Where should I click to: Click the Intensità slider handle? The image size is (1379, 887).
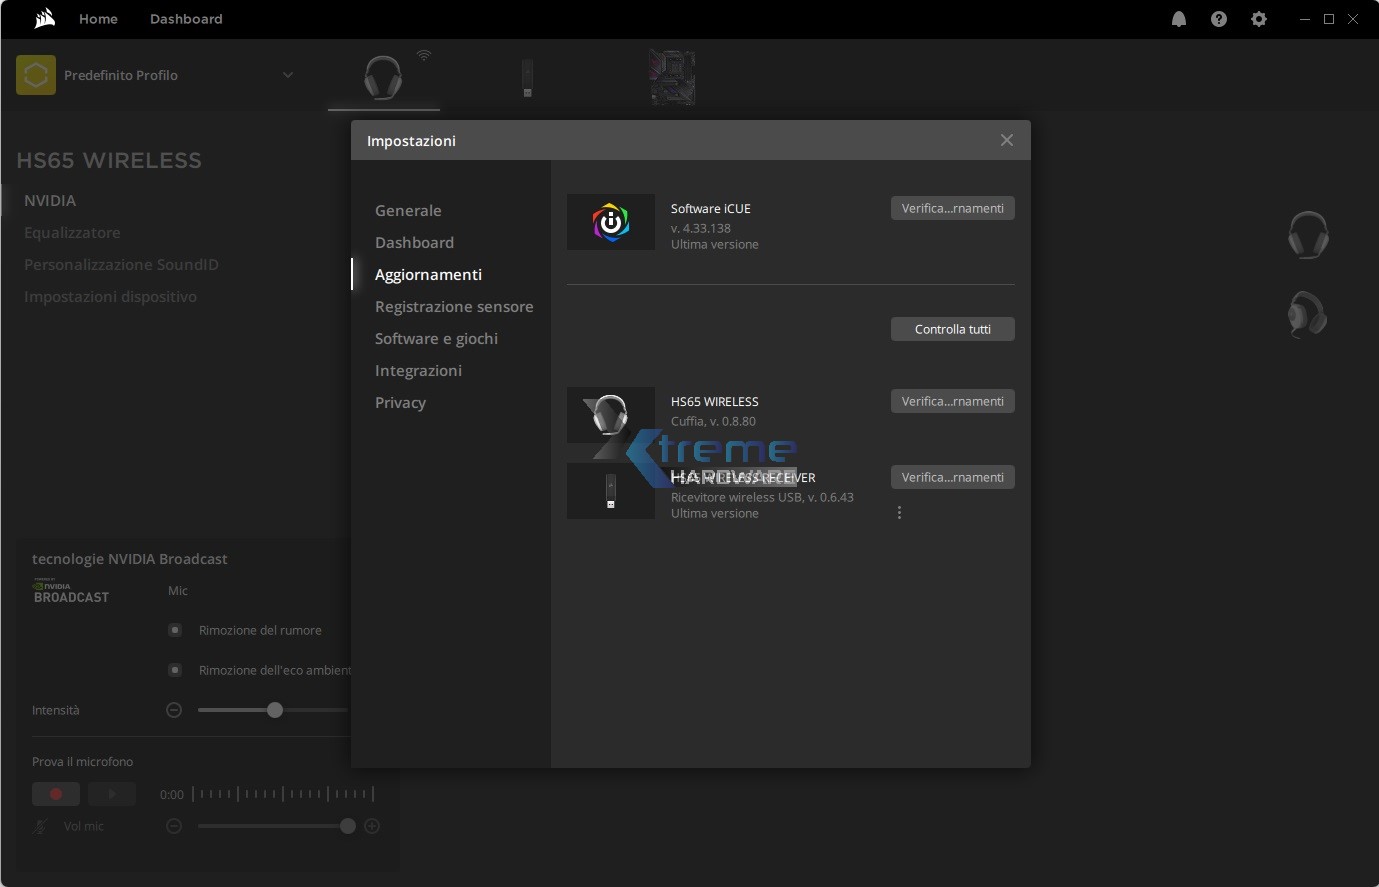tap(275, 710)
